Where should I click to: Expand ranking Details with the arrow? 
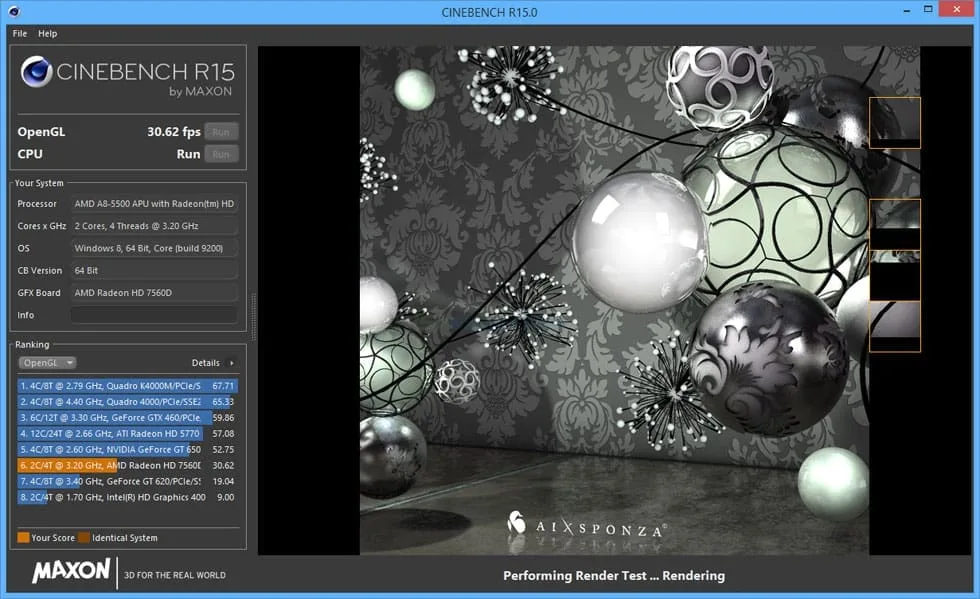coord(232,363)
